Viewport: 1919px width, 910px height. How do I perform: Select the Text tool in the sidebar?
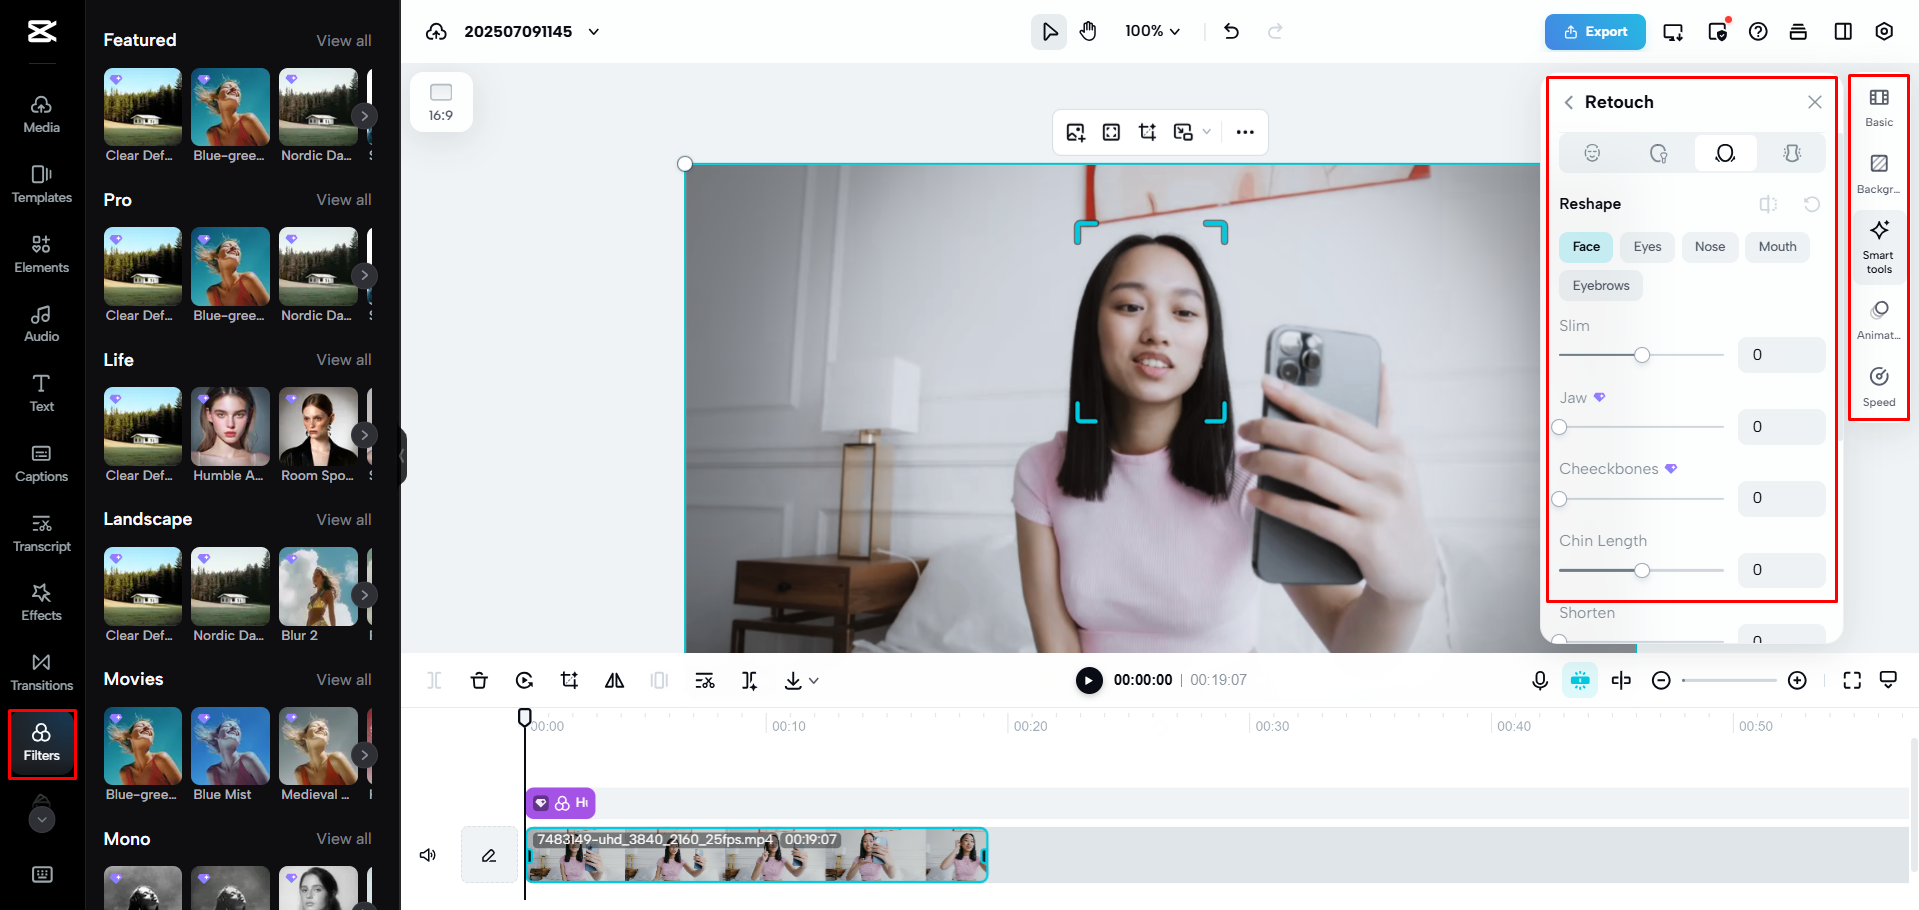[x=41, y=391]
